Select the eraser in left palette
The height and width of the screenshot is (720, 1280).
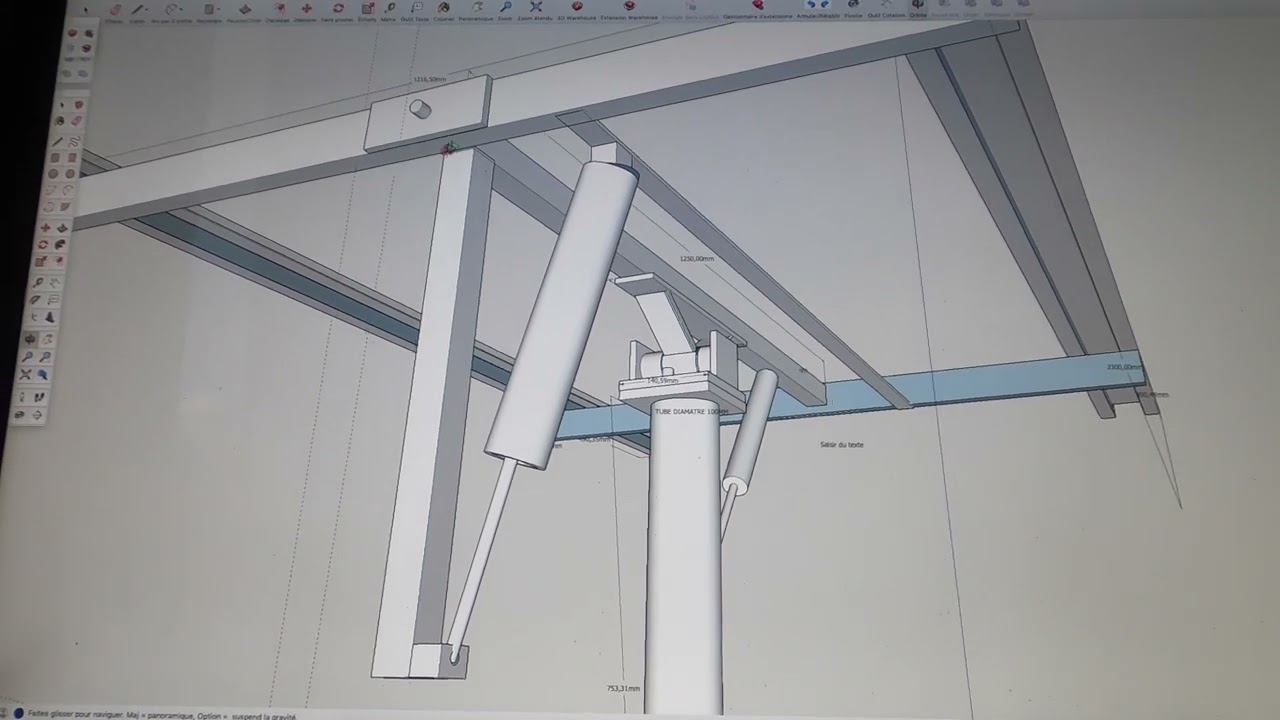(76, 121)
